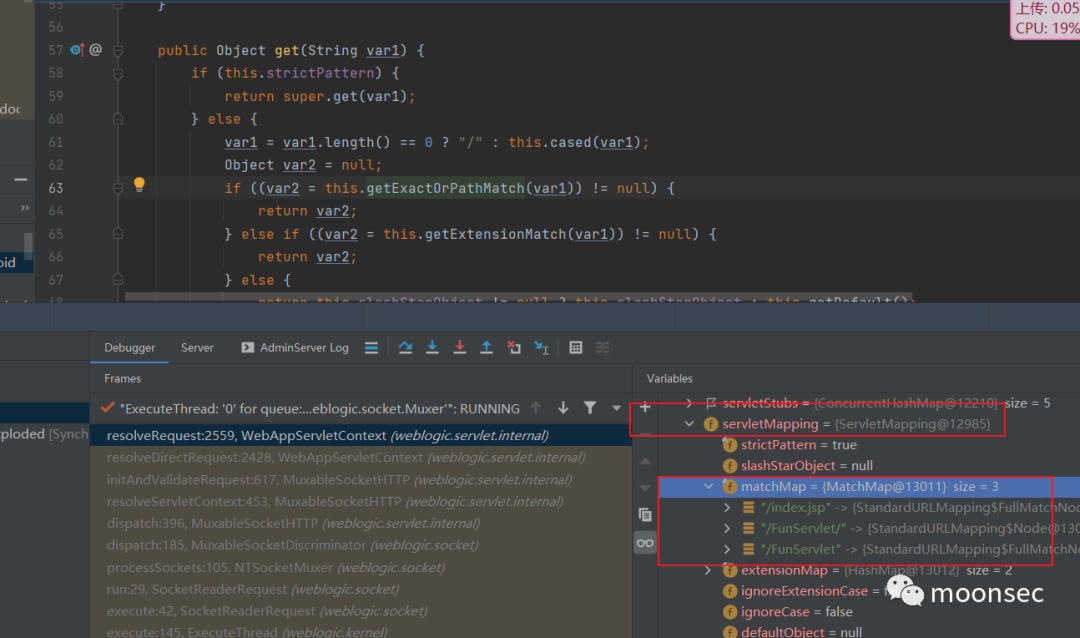This screenshot has height=638, width=1080.
Task: Select the next frame down arrow
Action: (x=563, y=408)
